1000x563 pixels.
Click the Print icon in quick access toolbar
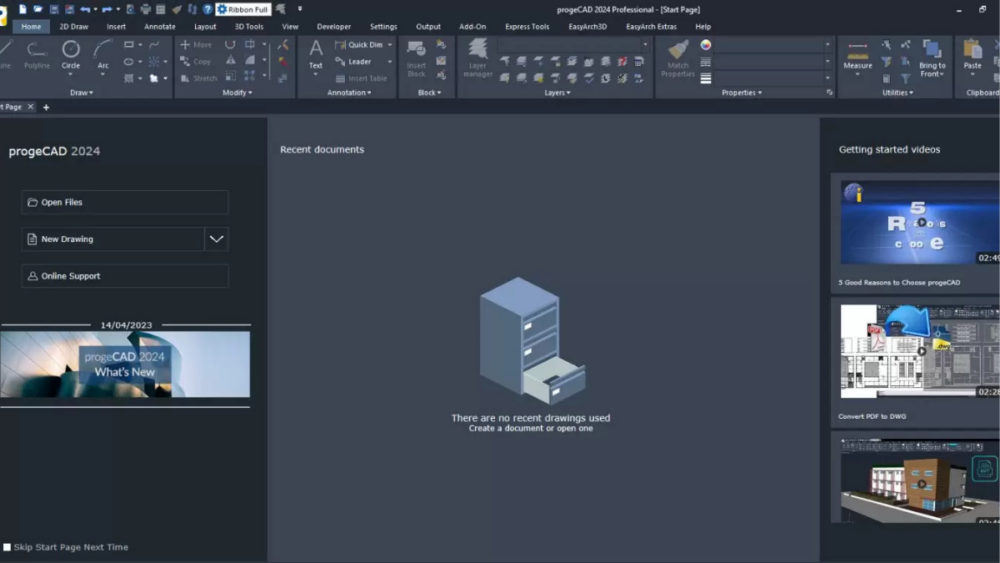coord(145,9)
